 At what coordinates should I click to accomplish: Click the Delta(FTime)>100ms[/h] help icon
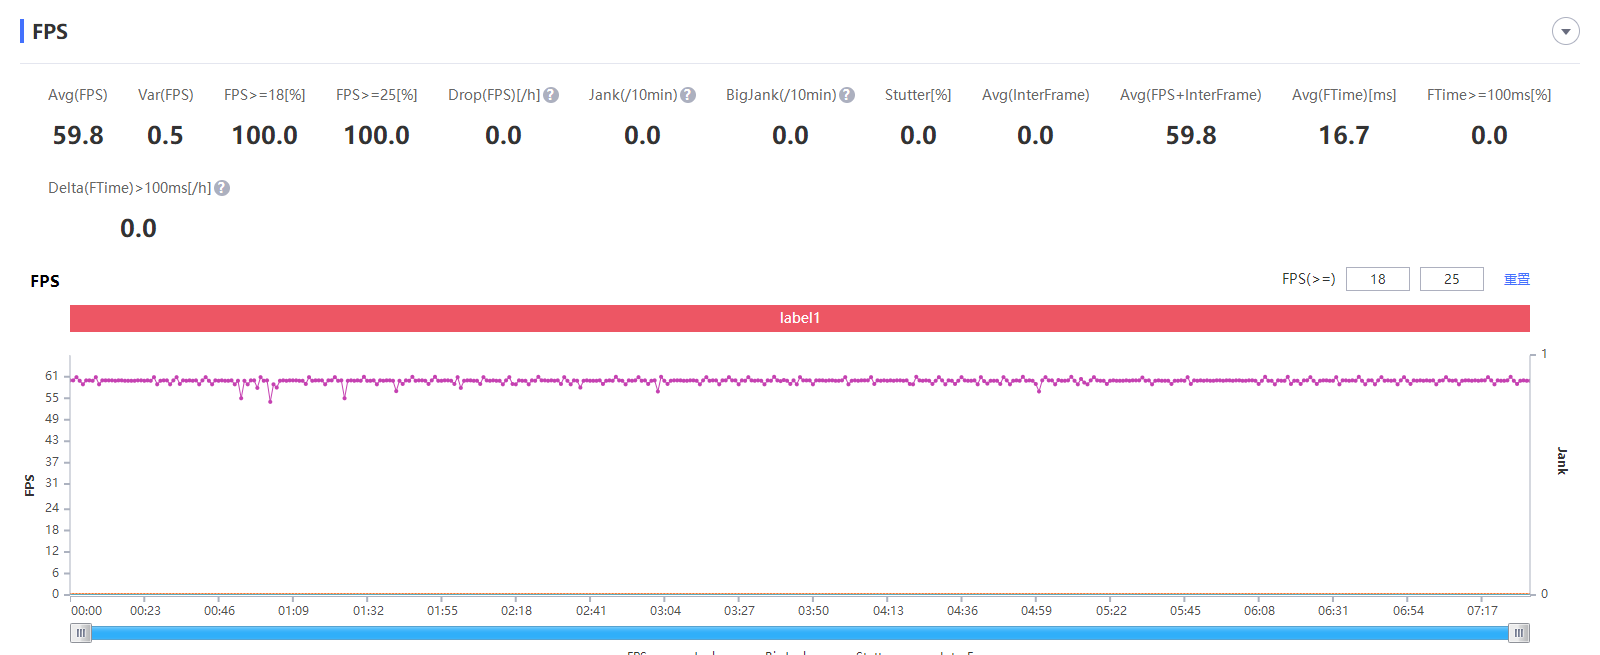coord(222,188)
